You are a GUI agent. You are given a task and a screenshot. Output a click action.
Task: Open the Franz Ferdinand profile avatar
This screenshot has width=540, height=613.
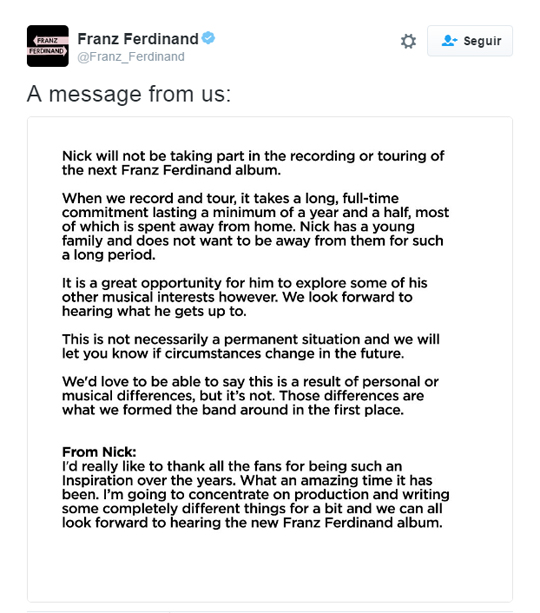(48, 46)
